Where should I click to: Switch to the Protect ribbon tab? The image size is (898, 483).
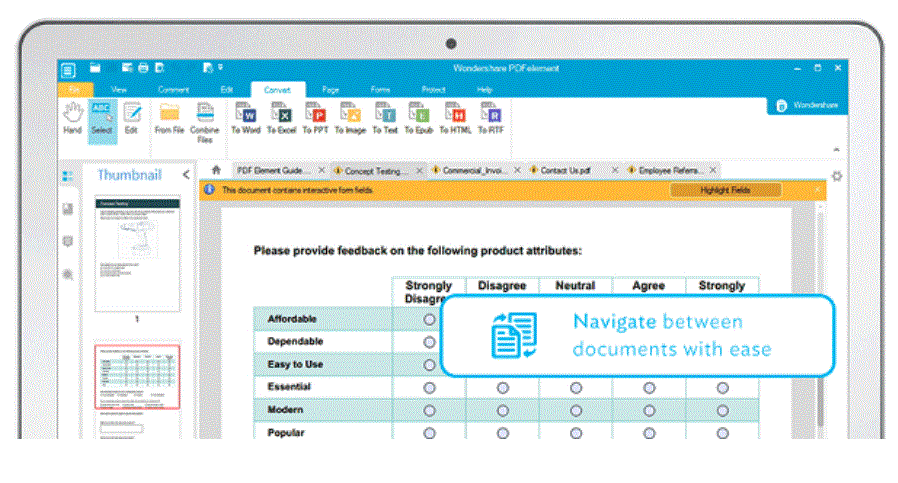[434, 89]
